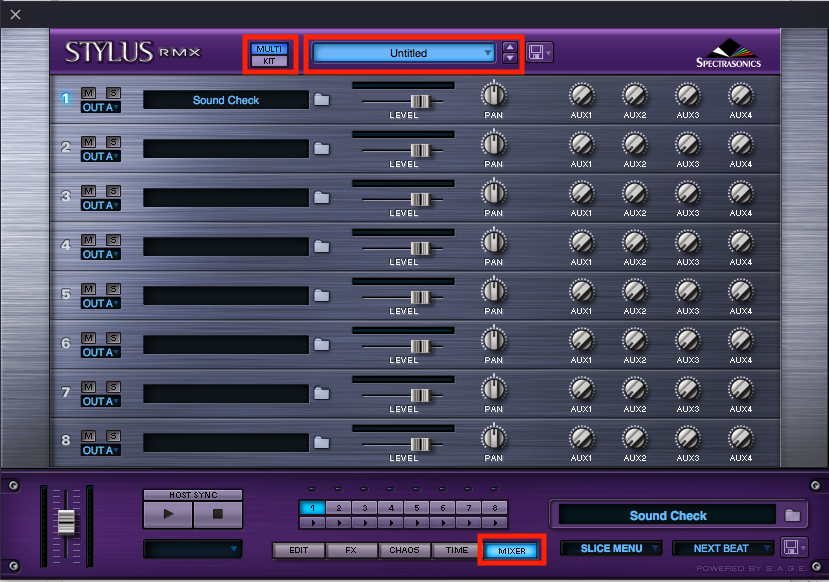Mute part 1 with M button
The height and width of the screenshot is (582, 829).
88,93
